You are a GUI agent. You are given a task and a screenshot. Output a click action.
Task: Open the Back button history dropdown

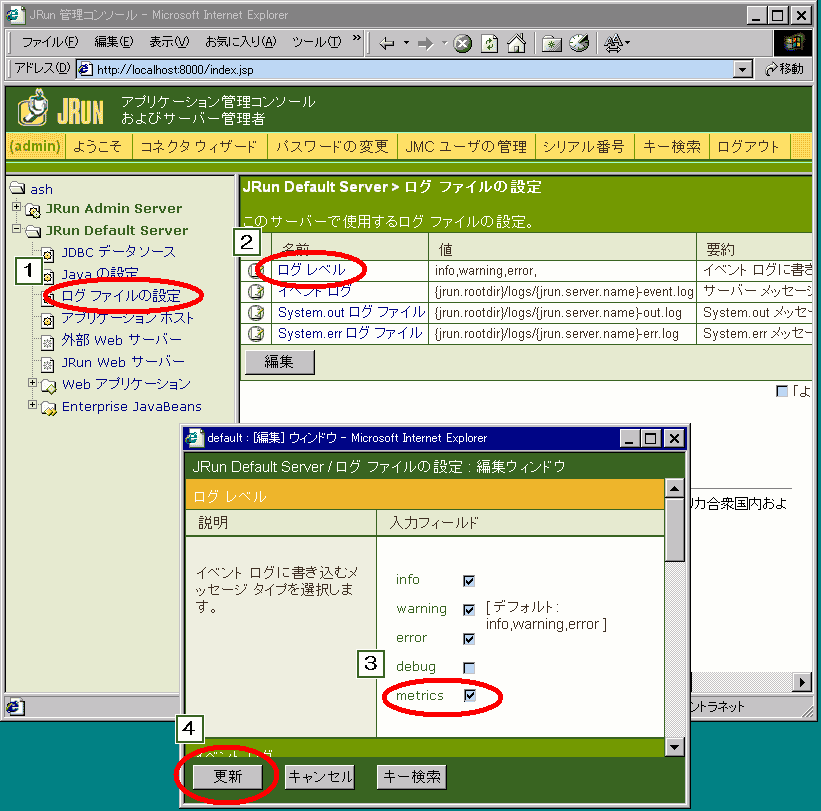(406, 43)
